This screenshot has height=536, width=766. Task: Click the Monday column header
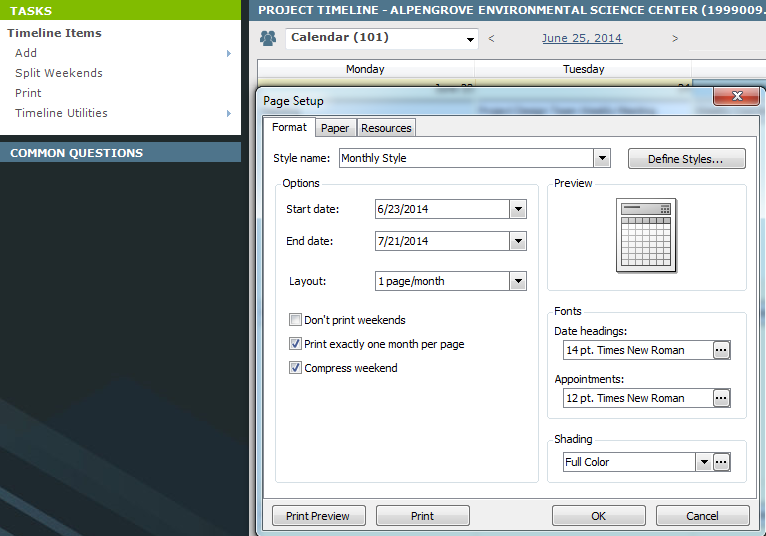click(365, 69)
